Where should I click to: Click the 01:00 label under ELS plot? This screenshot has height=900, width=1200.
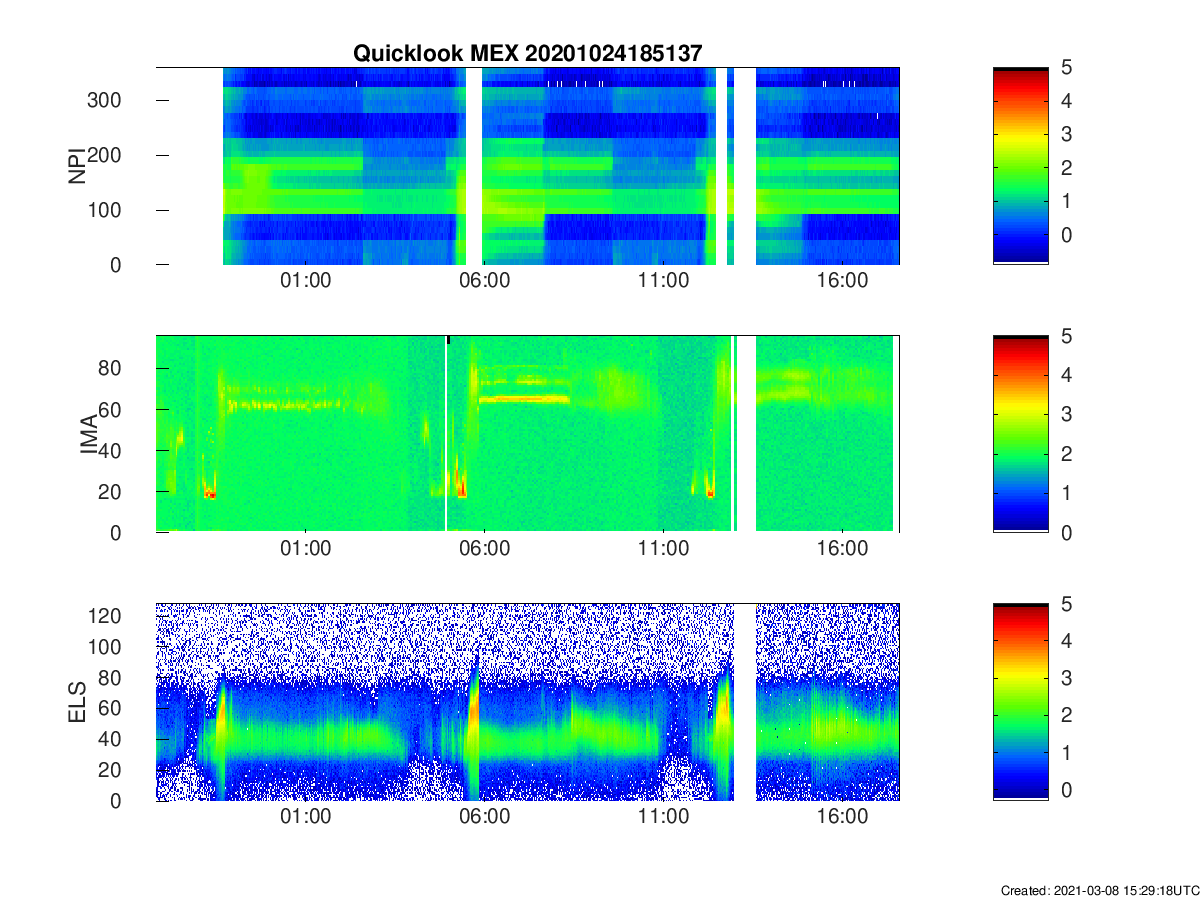[305, 818]
